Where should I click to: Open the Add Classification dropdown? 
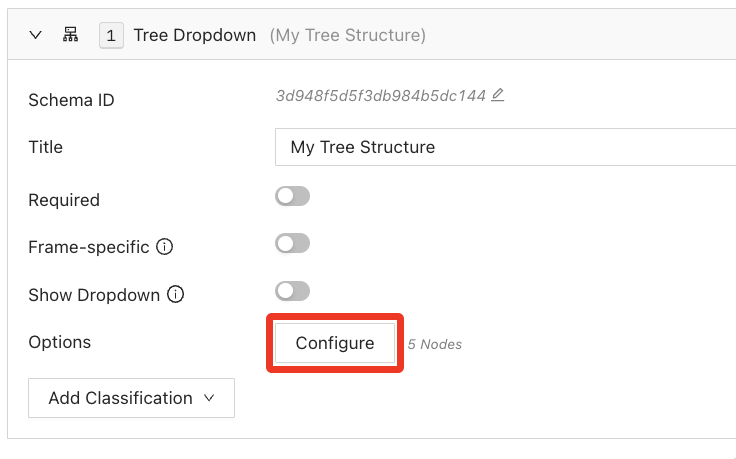click(131, 398)
